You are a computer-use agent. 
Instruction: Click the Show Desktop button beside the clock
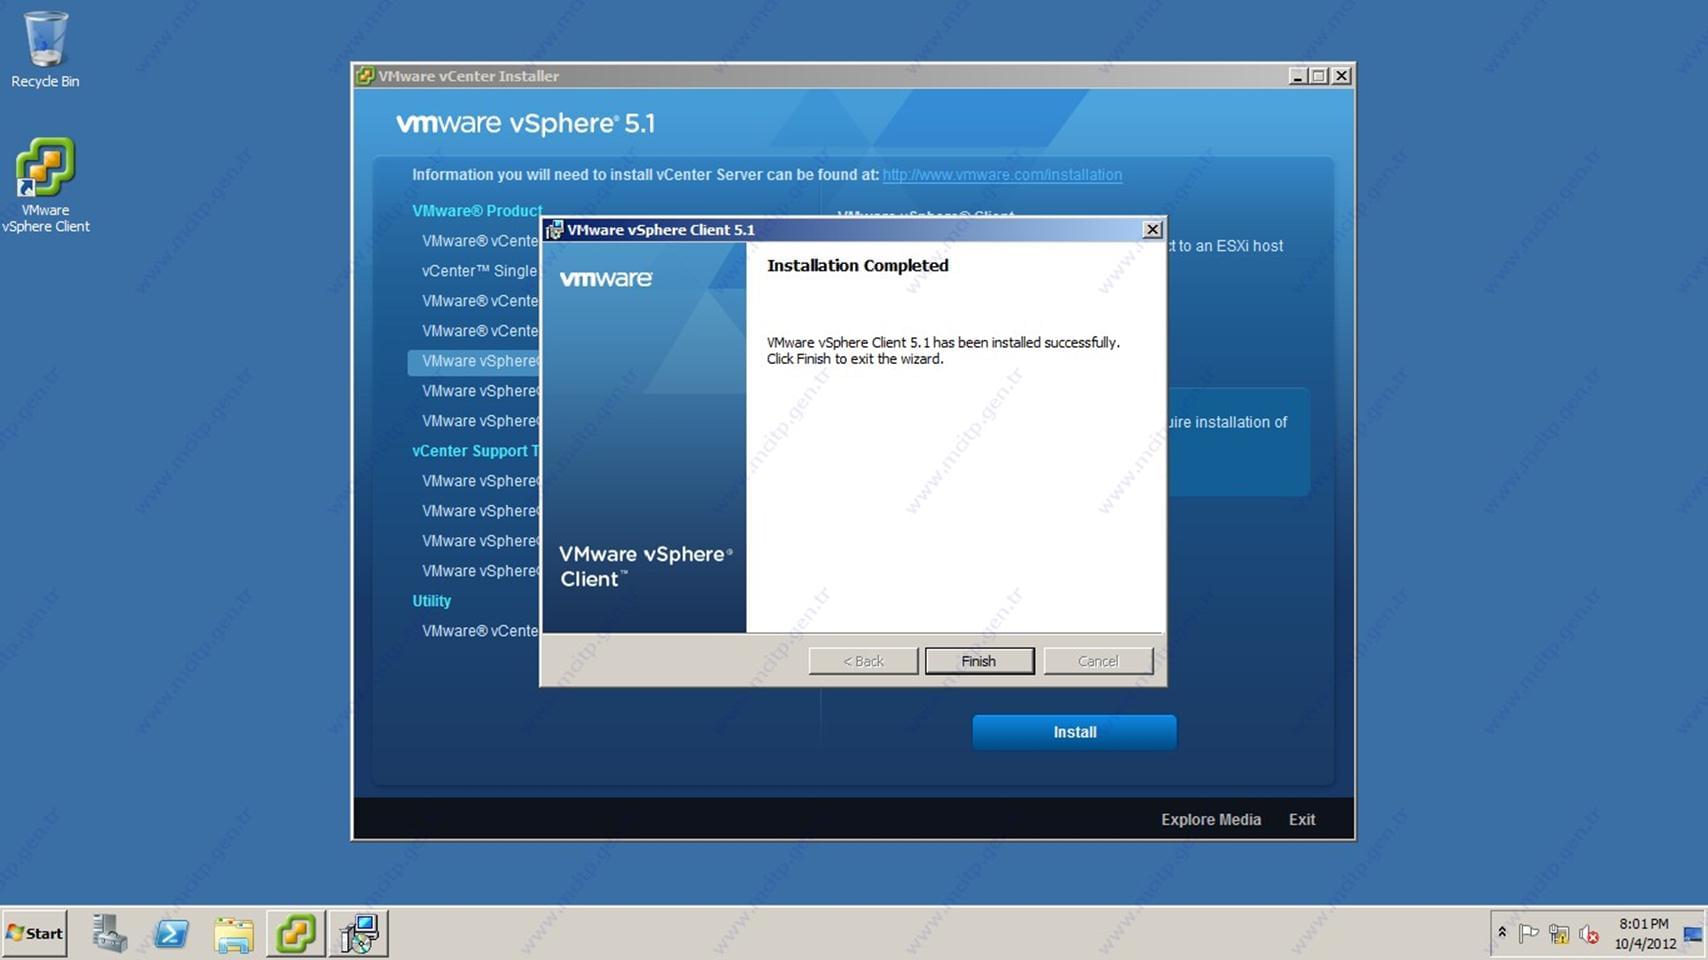tap(1693, 934)
